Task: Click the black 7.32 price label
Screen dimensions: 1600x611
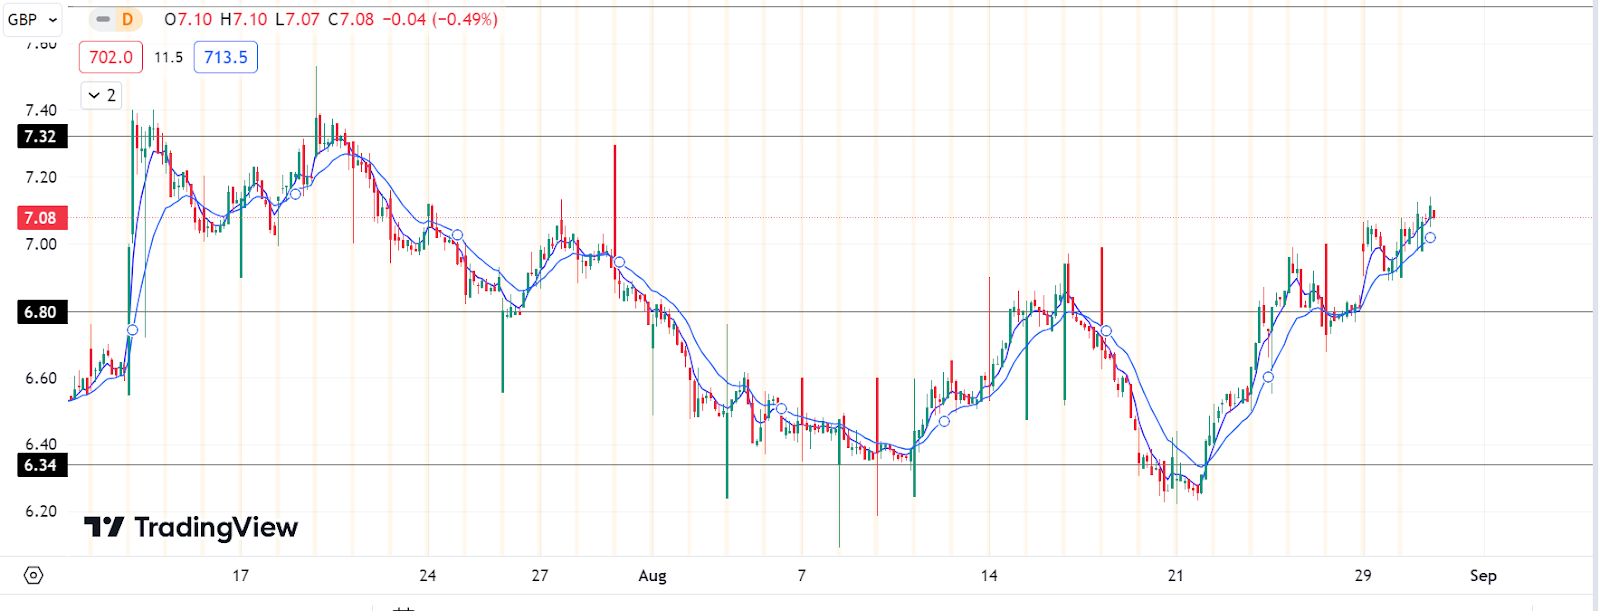Action: coord(41,137)
